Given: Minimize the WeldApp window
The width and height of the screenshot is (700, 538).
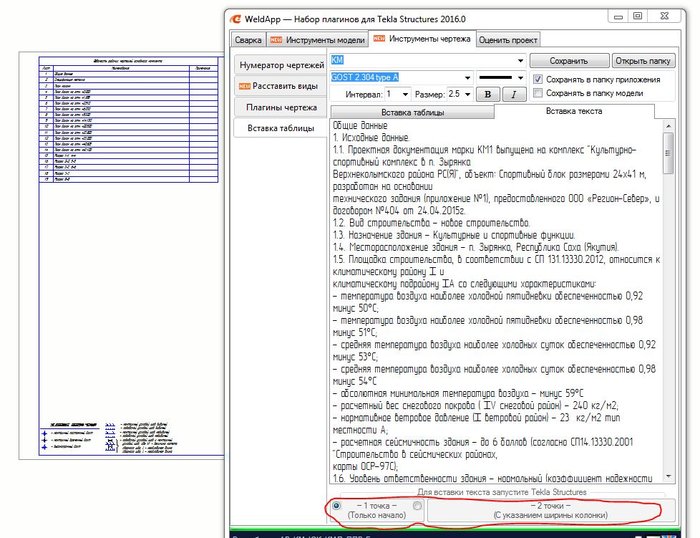Looking at the screenshot, I should pos(618,17).
